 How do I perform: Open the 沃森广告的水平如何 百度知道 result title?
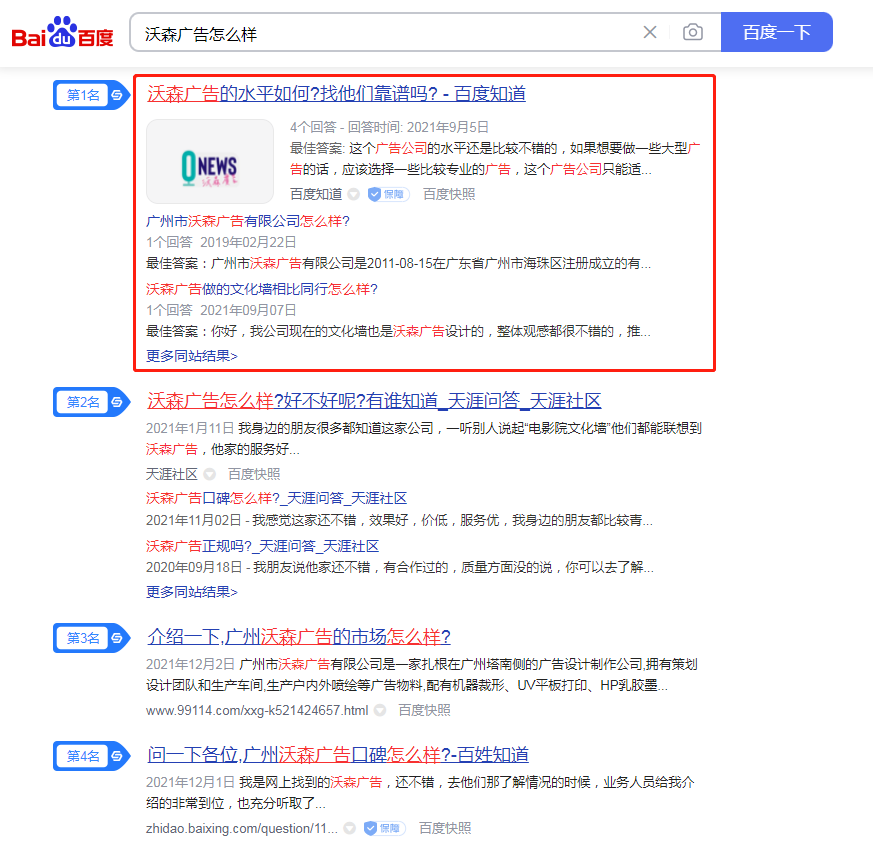(x=336, y=94)
